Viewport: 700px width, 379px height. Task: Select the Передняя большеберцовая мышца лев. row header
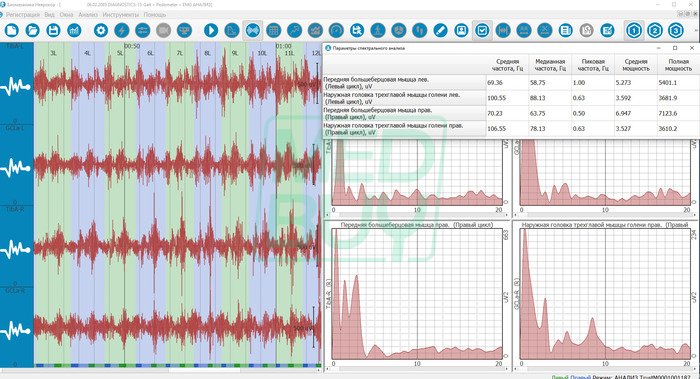(404, 83)
